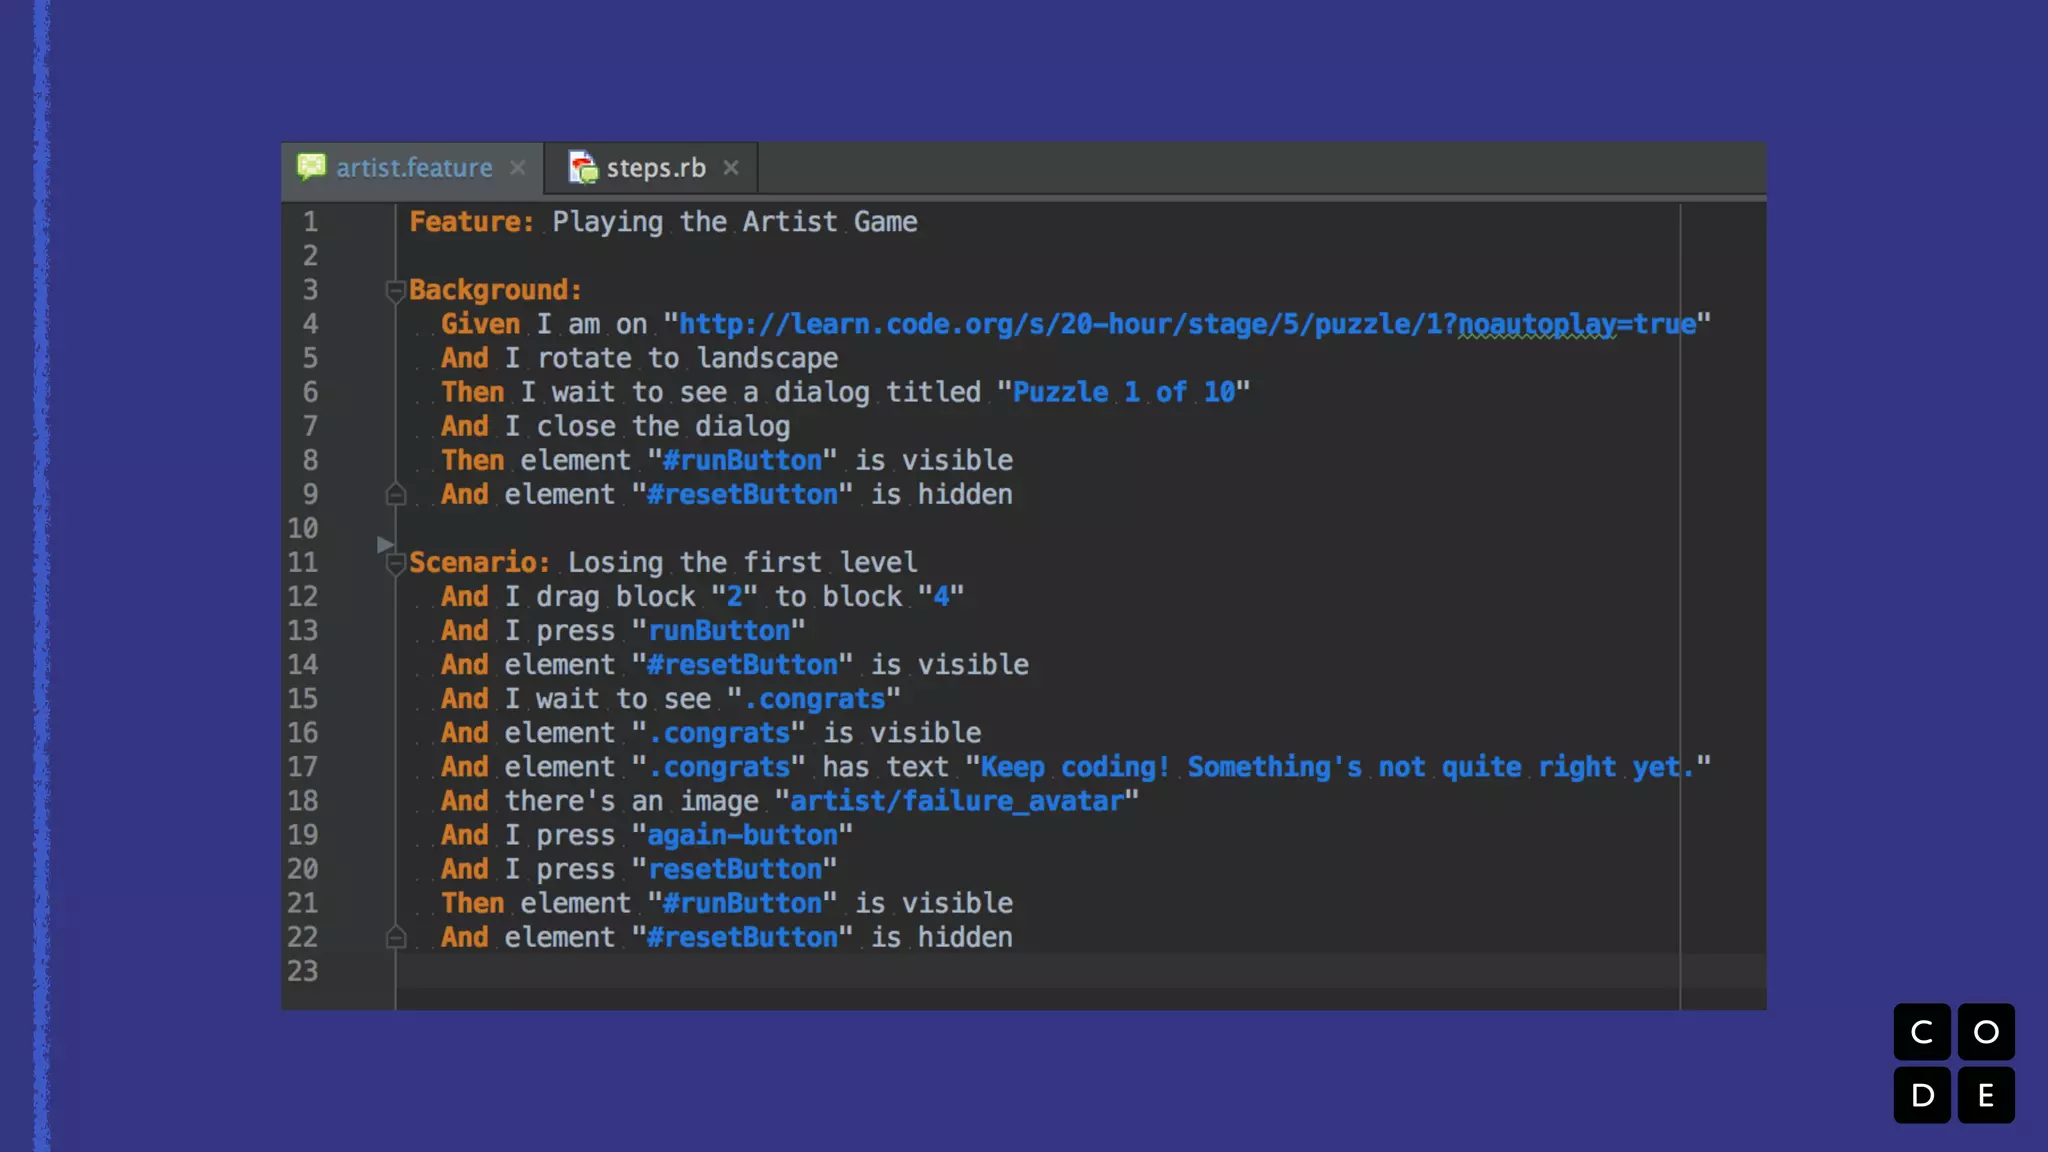Click the block "2" string on line 12

734,597
